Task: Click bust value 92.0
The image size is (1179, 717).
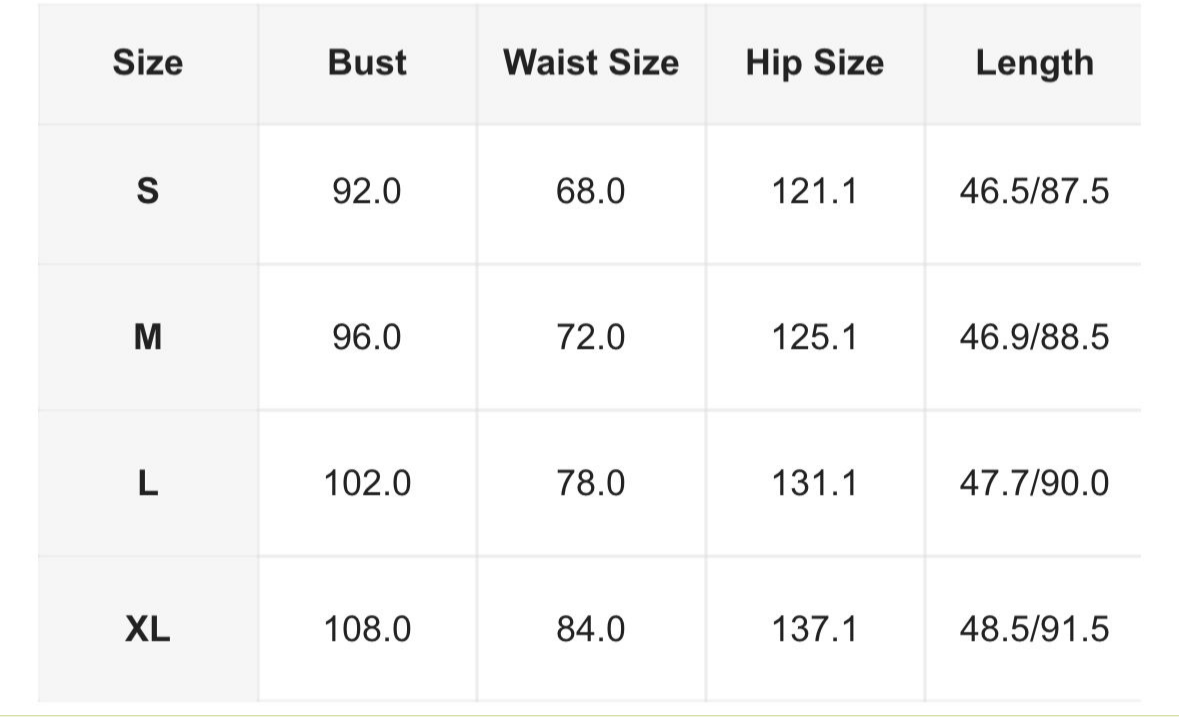Action: pyautogui.click(x=367, y=191)
